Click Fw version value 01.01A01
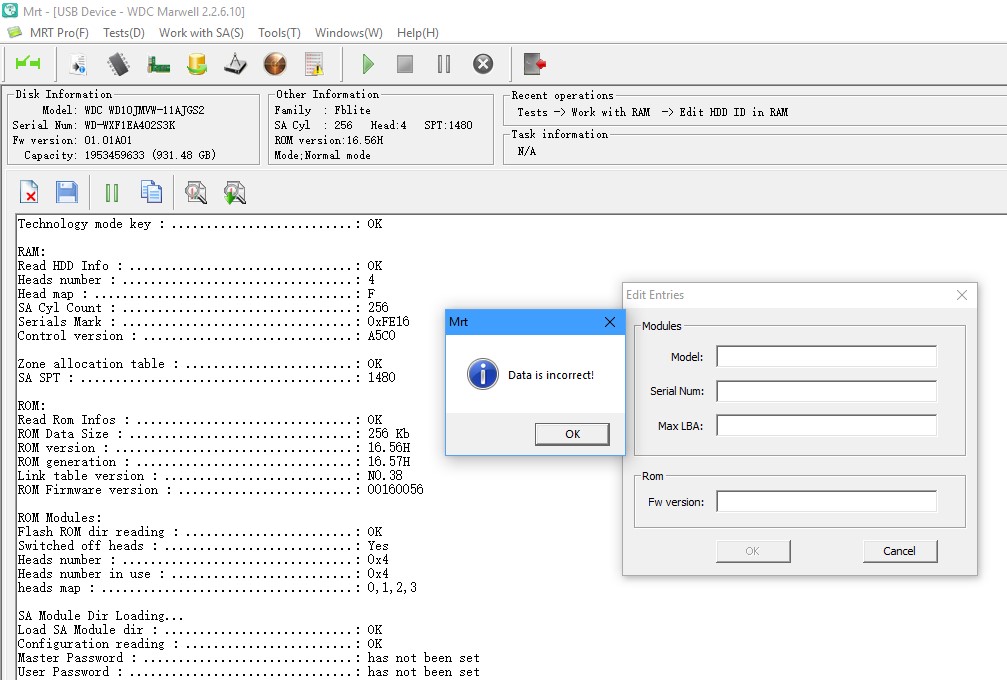Image resolution: width=1007 pixels, height=680 pixels. pos(108,141)
